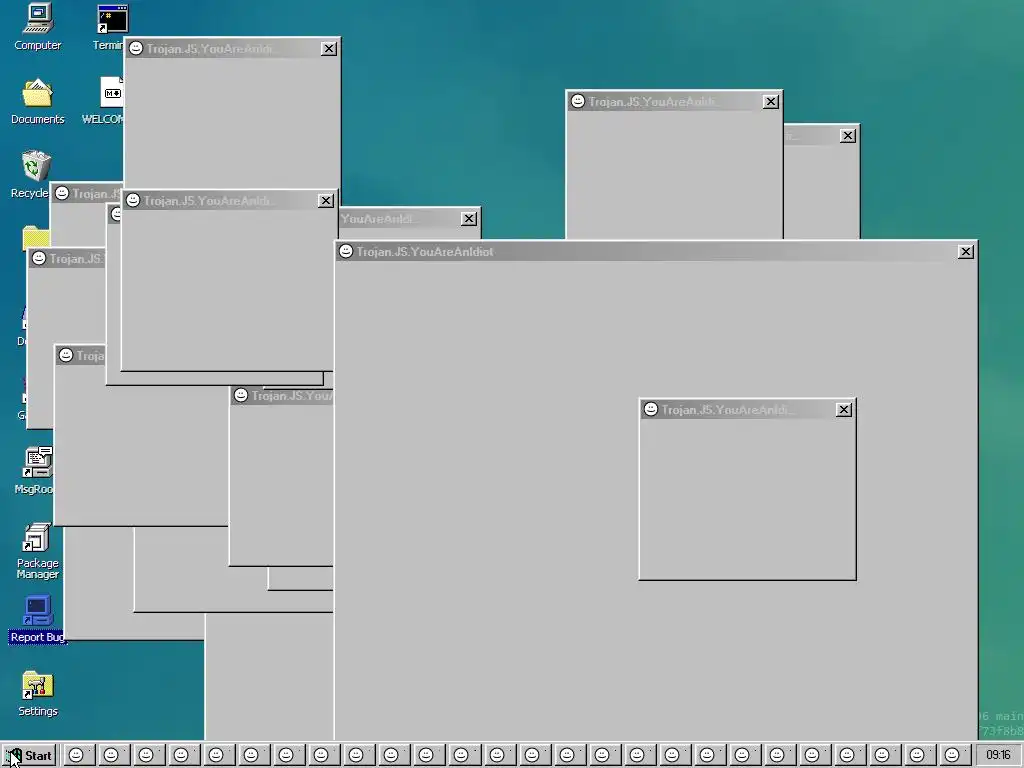Open the Settings desktop icon
The width and height of the screenshot is (1024, 768).
point(37,694)
